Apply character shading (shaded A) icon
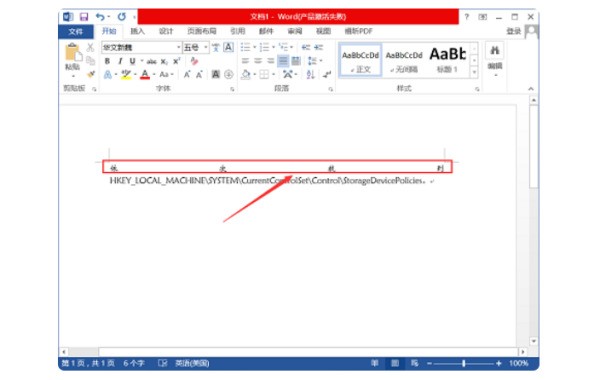This screenshot has height=380, width=600. coord(216,75)
